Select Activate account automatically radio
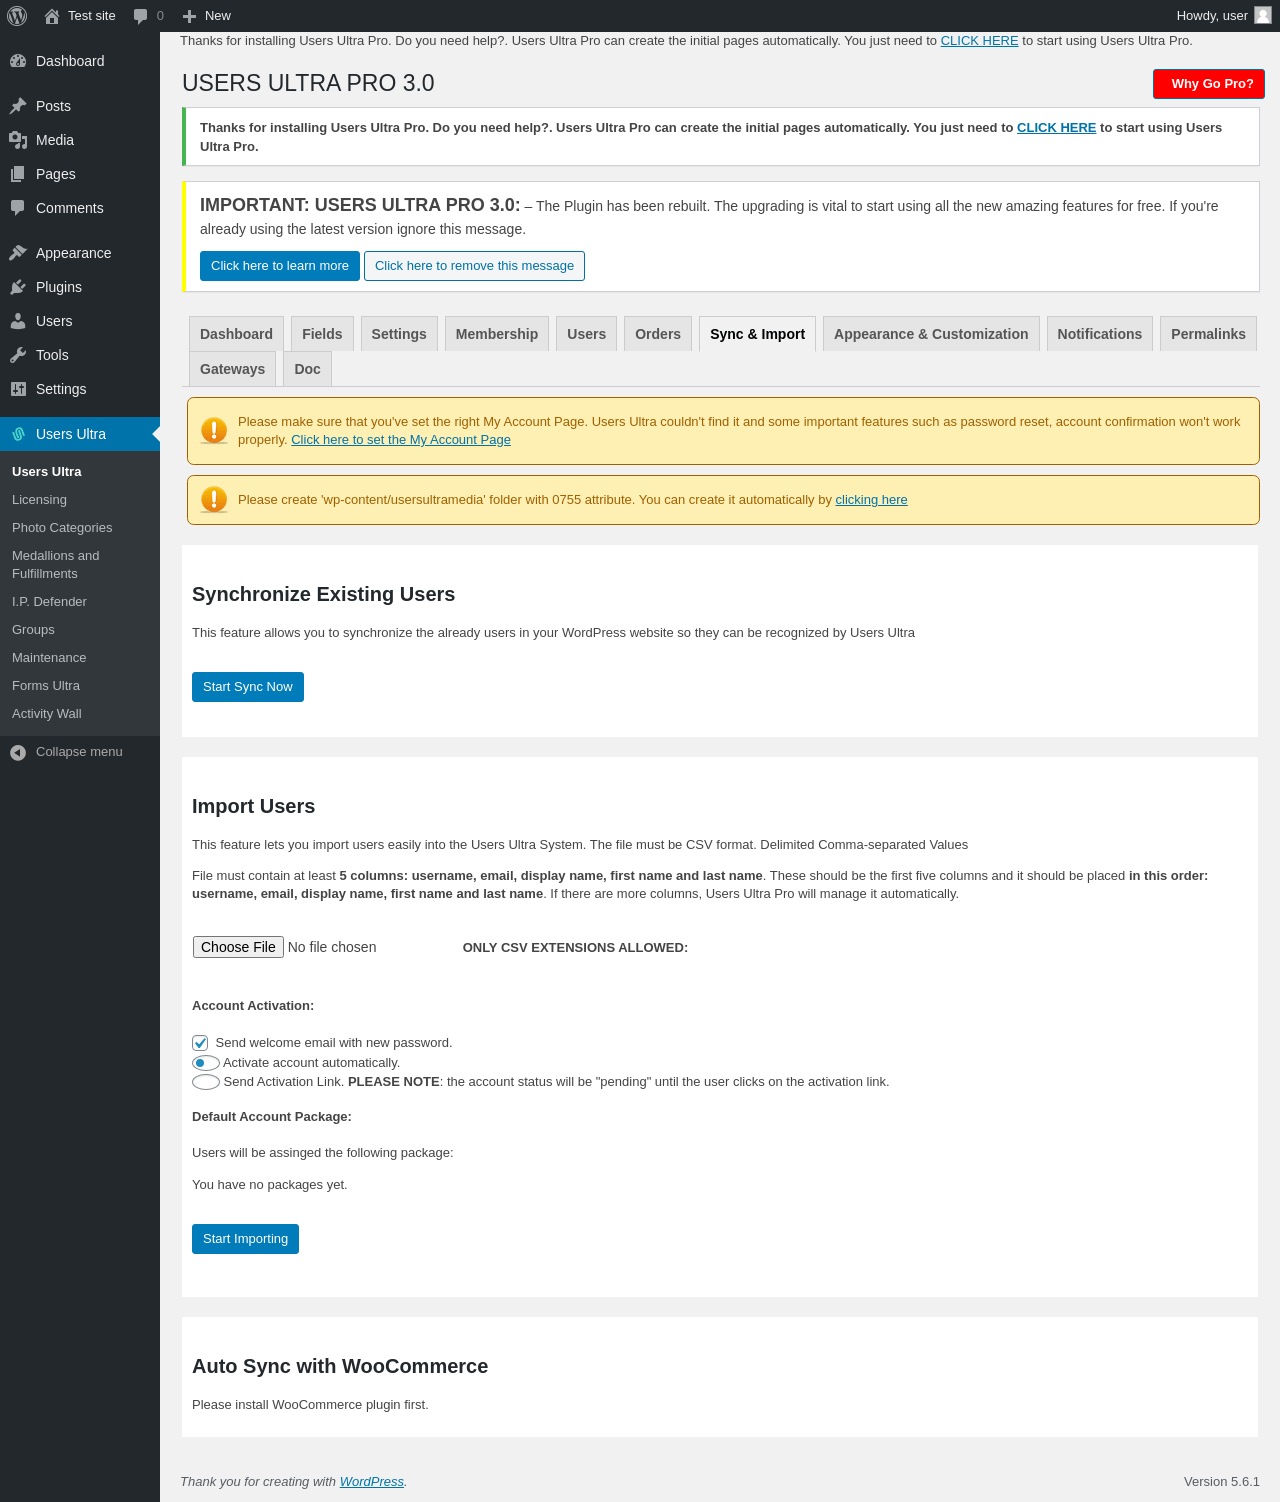1280x1502 pixels. [x=206, y=1063]
